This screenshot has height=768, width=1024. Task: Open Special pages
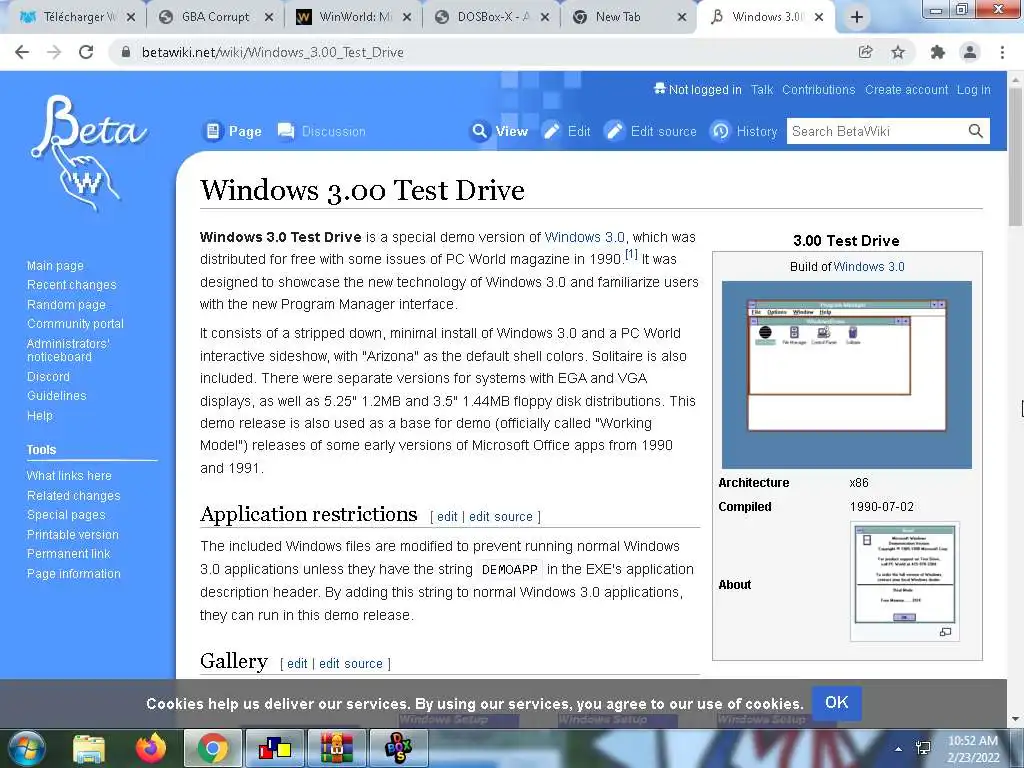[x=66, y=515]
